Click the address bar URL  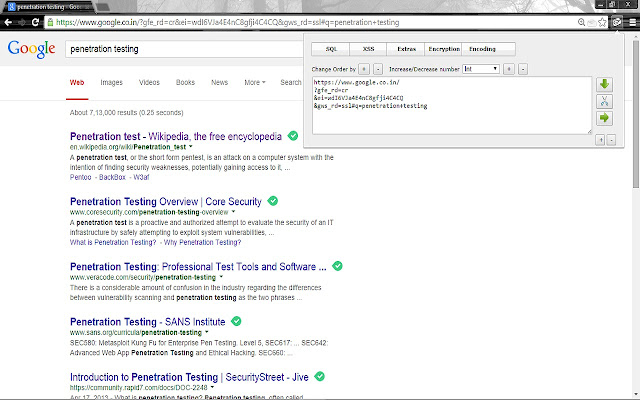pyautogui.click(x=227, y=22)
